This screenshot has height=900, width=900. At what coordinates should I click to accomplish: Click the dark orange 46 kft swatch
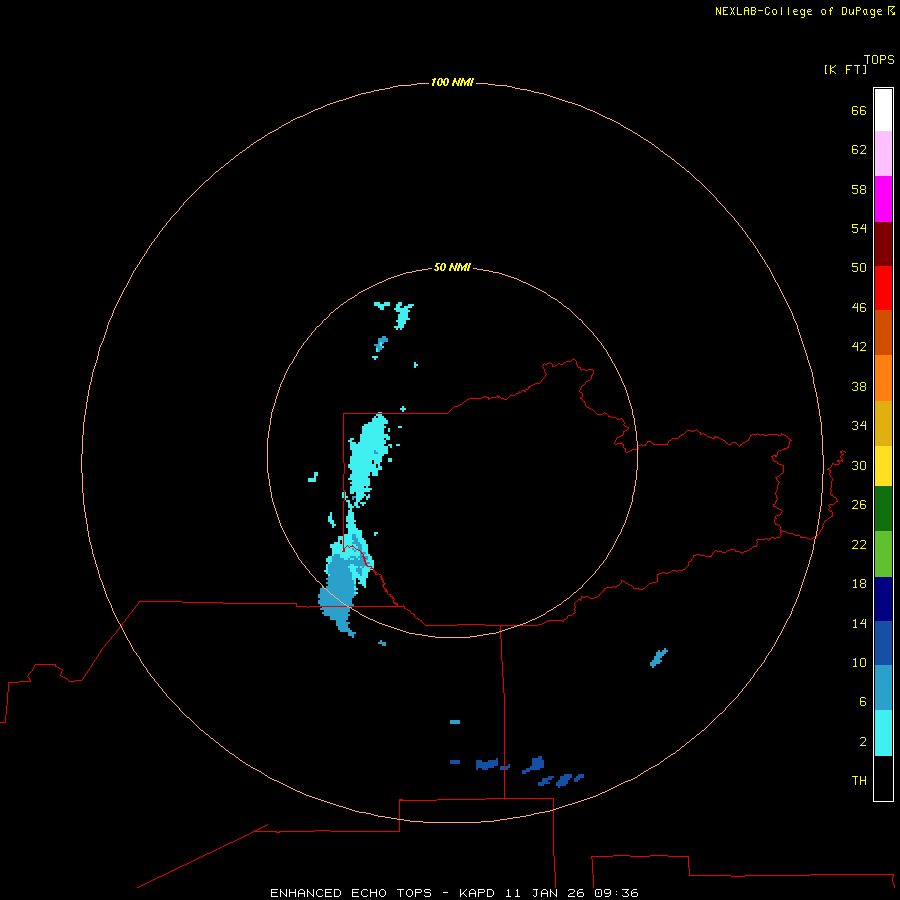pos(883,332)
